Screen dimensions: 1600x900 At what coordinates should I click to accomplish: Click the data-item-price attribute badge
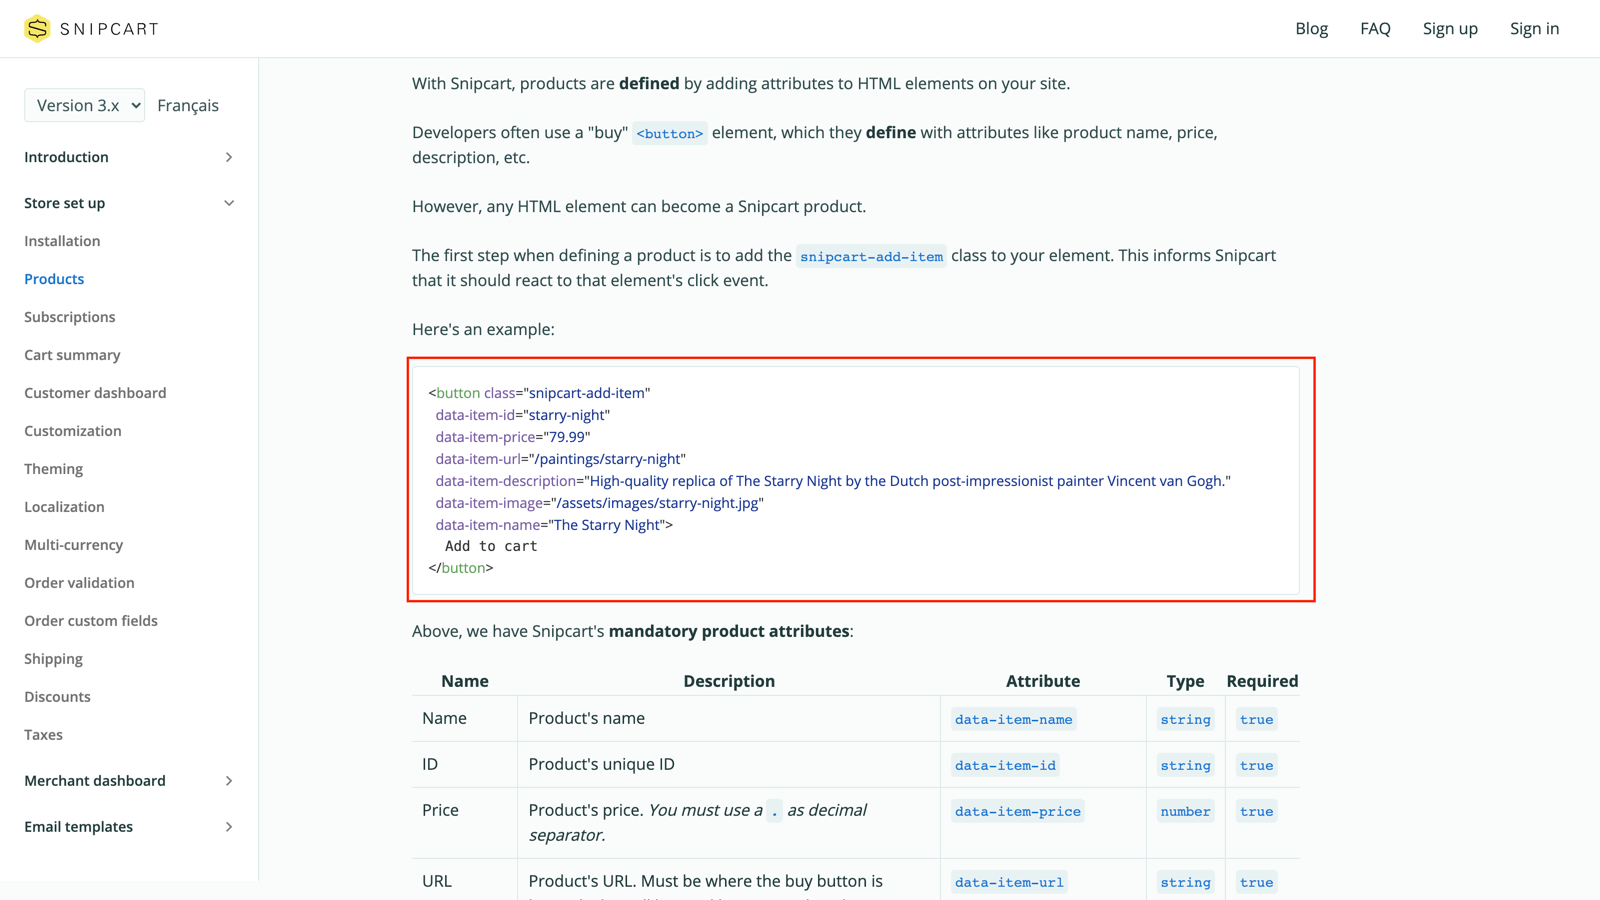[x=1017, y=811]
